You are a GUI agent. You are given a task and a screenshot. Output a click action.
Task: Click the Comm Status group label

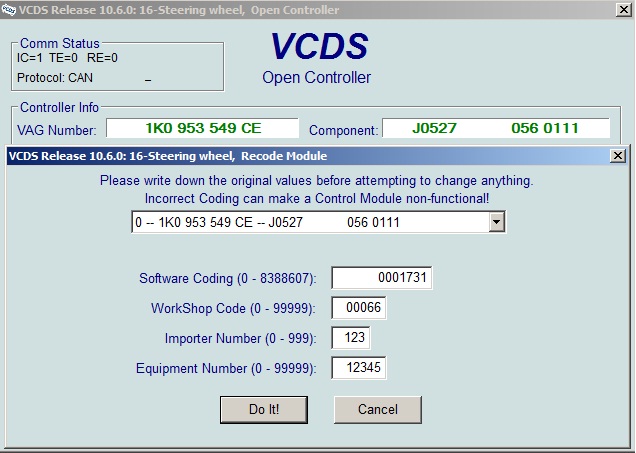pos(60,43)
